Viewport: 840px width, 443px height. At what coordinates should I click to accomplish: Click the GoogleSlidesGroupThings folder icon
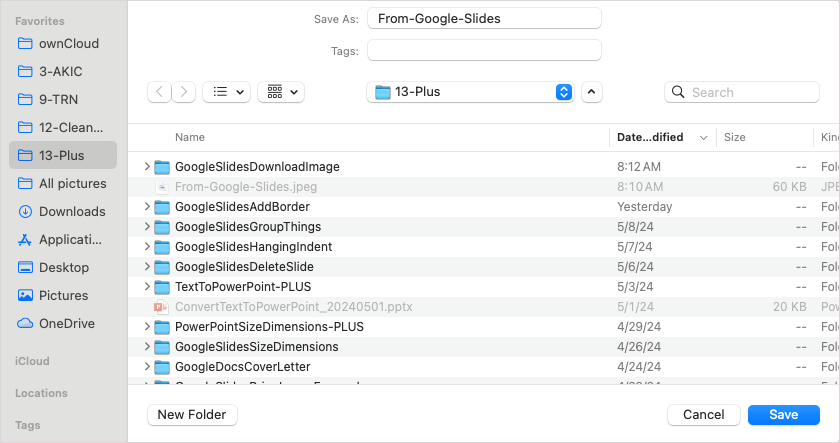point(162,227)
